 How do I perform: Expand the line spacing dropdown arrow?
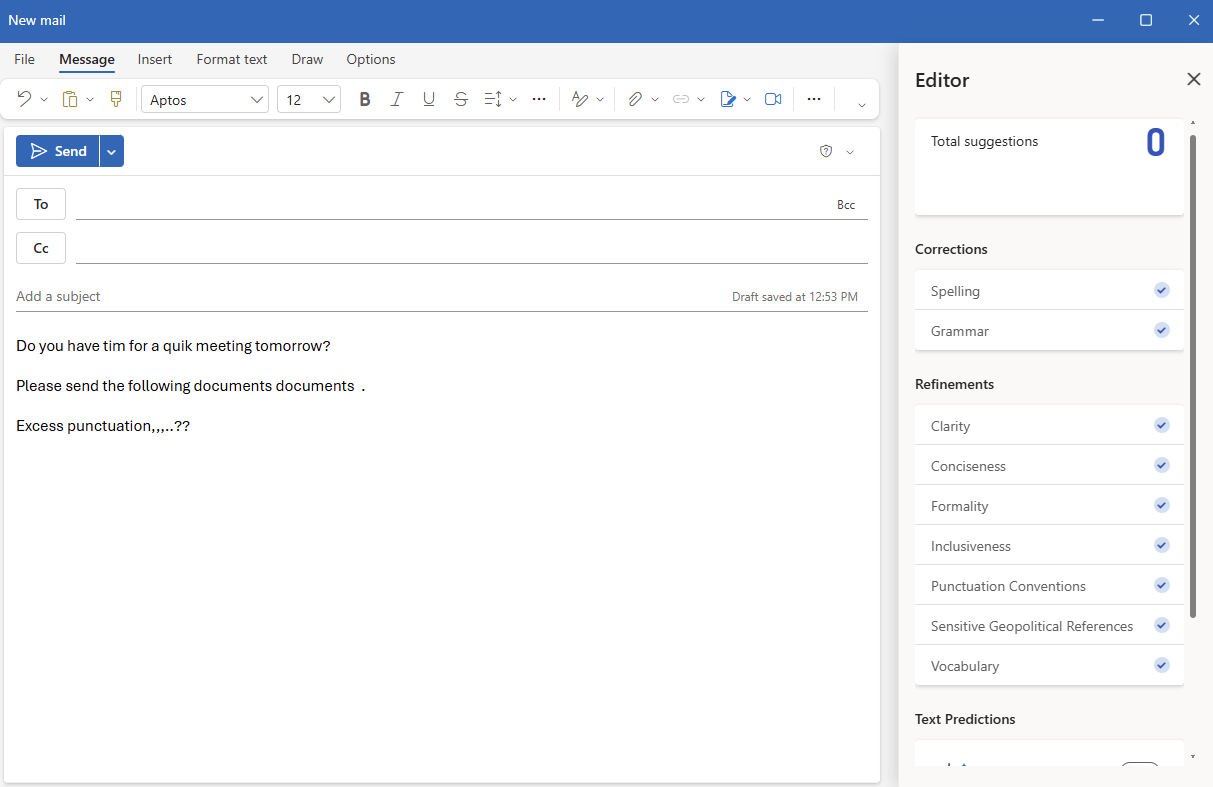pos(513,100)
